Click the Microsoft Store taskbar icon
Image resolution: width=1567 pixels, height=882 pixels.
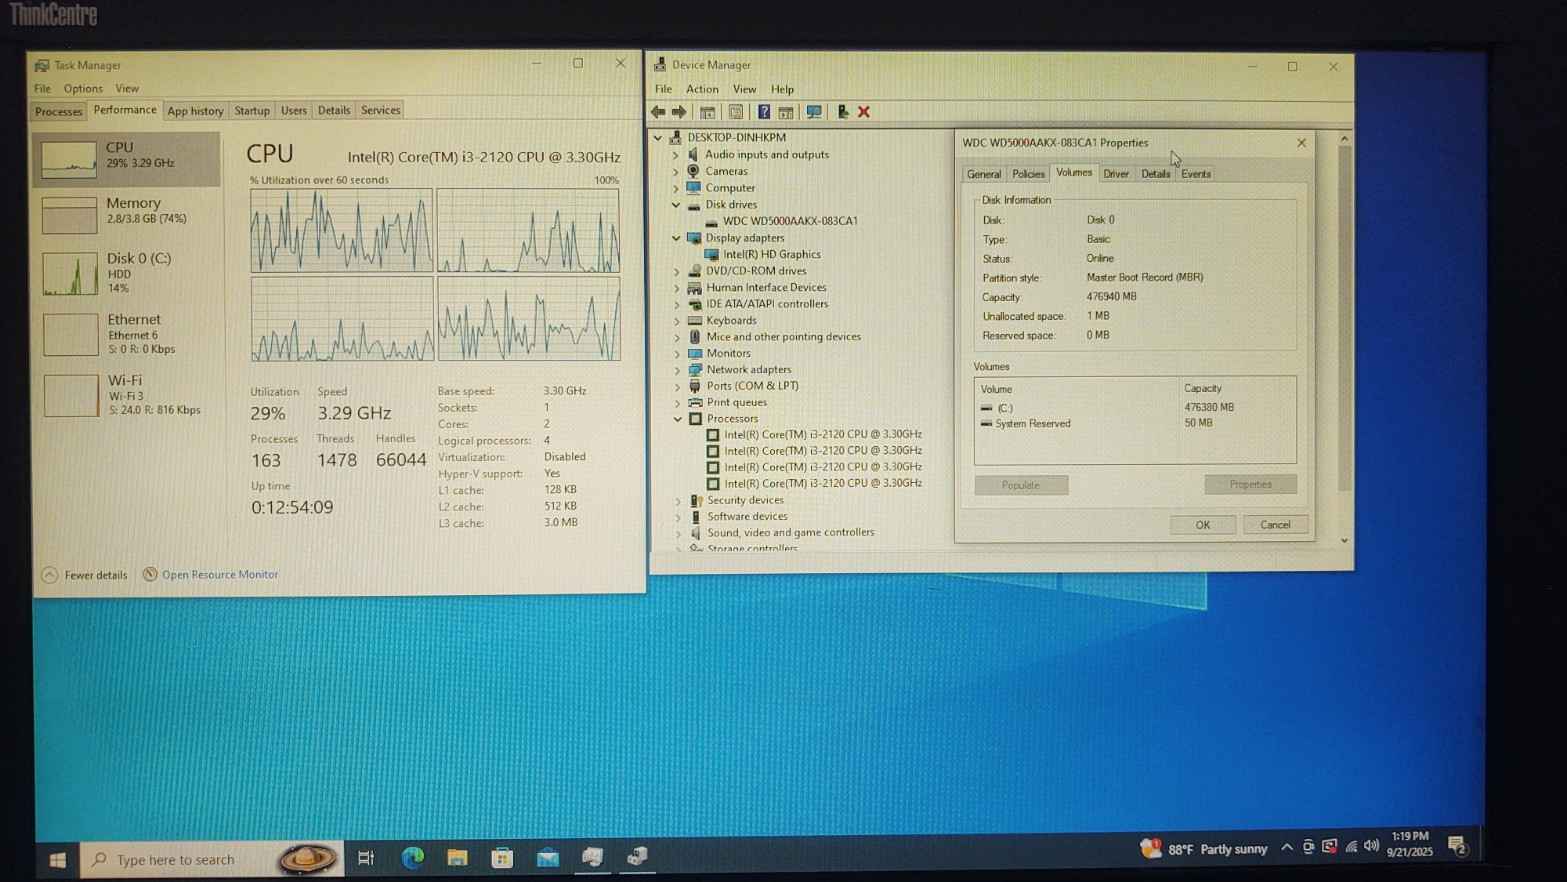pos(502,857)
